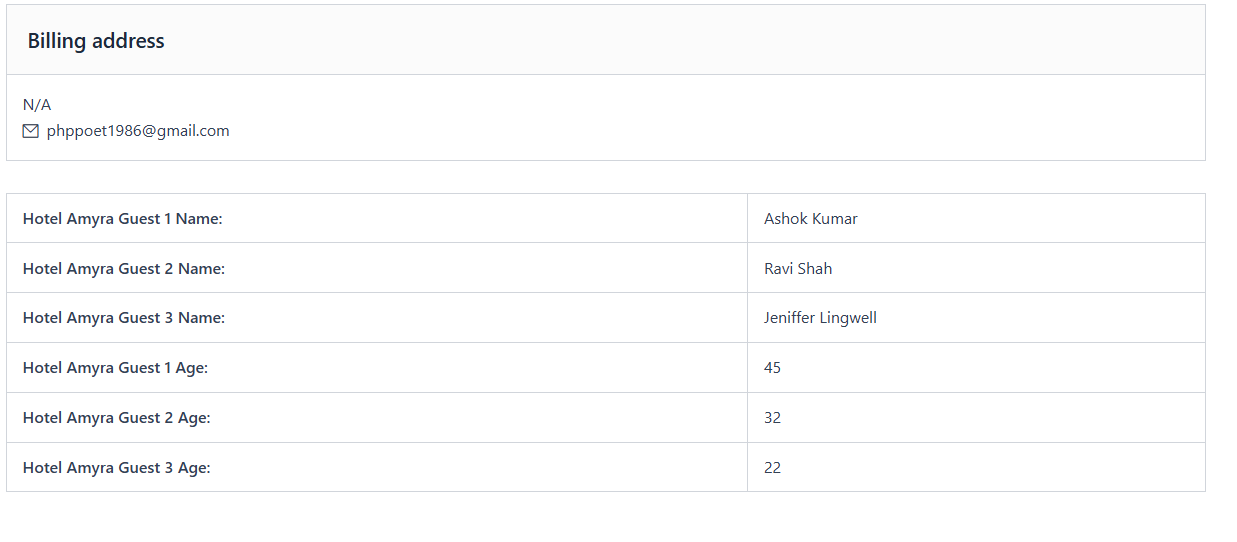Click the word Shah in guest name
This screenshot has height=542, width=1237.
[815, 269]
